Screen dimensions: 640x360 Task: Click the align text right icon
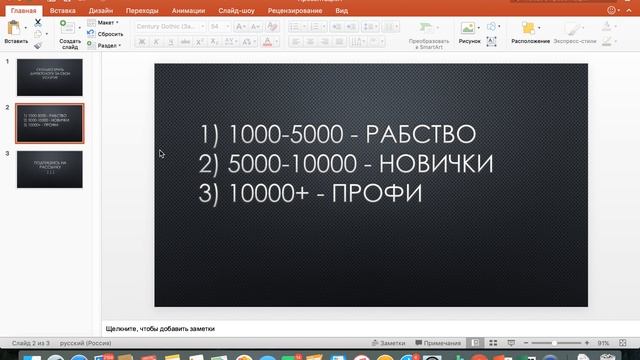point(324,42)
